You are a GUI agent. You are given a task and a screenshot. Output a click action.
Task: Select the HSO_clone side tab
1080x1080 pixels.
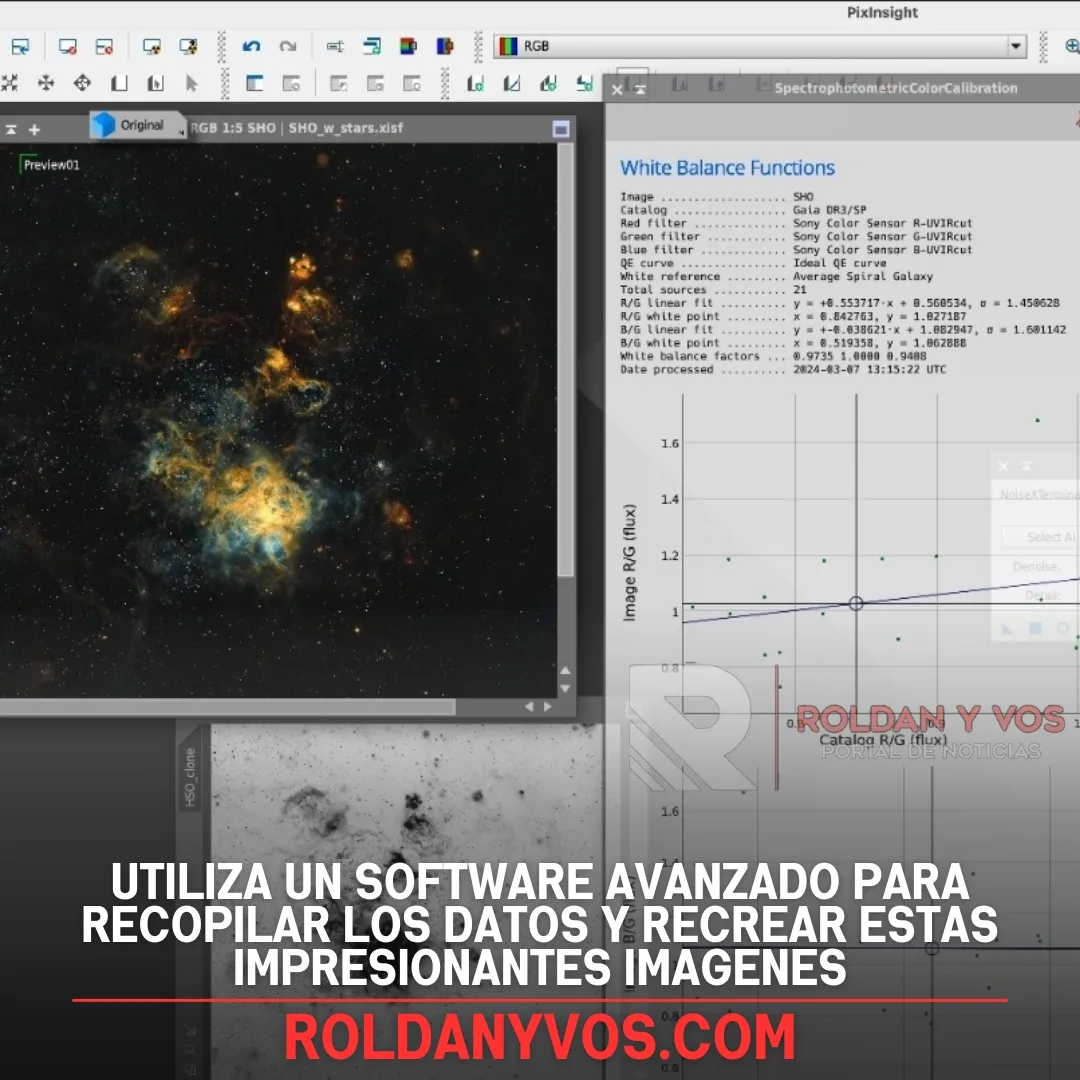[190, 776]
